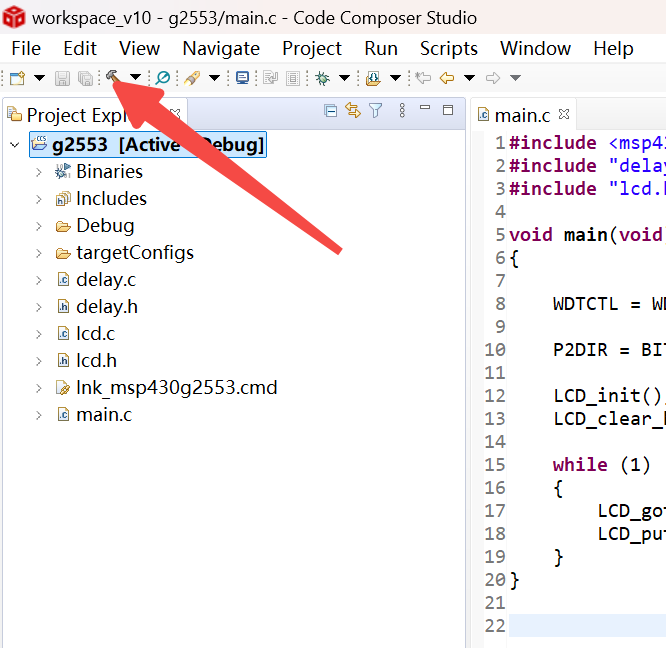Select g2553 [Active - Debug] project
The height and width of the screenshot is (648, 666).
click(x=147, y=145)
